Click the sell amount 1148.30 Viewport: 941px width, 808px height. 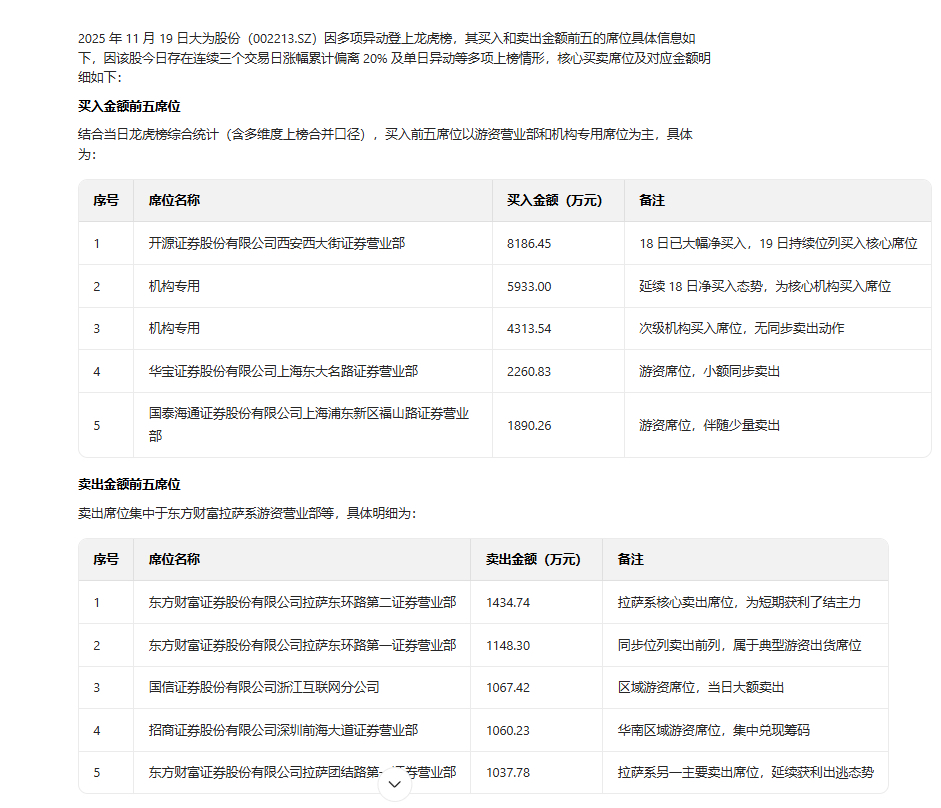click(x=508, y=646)
